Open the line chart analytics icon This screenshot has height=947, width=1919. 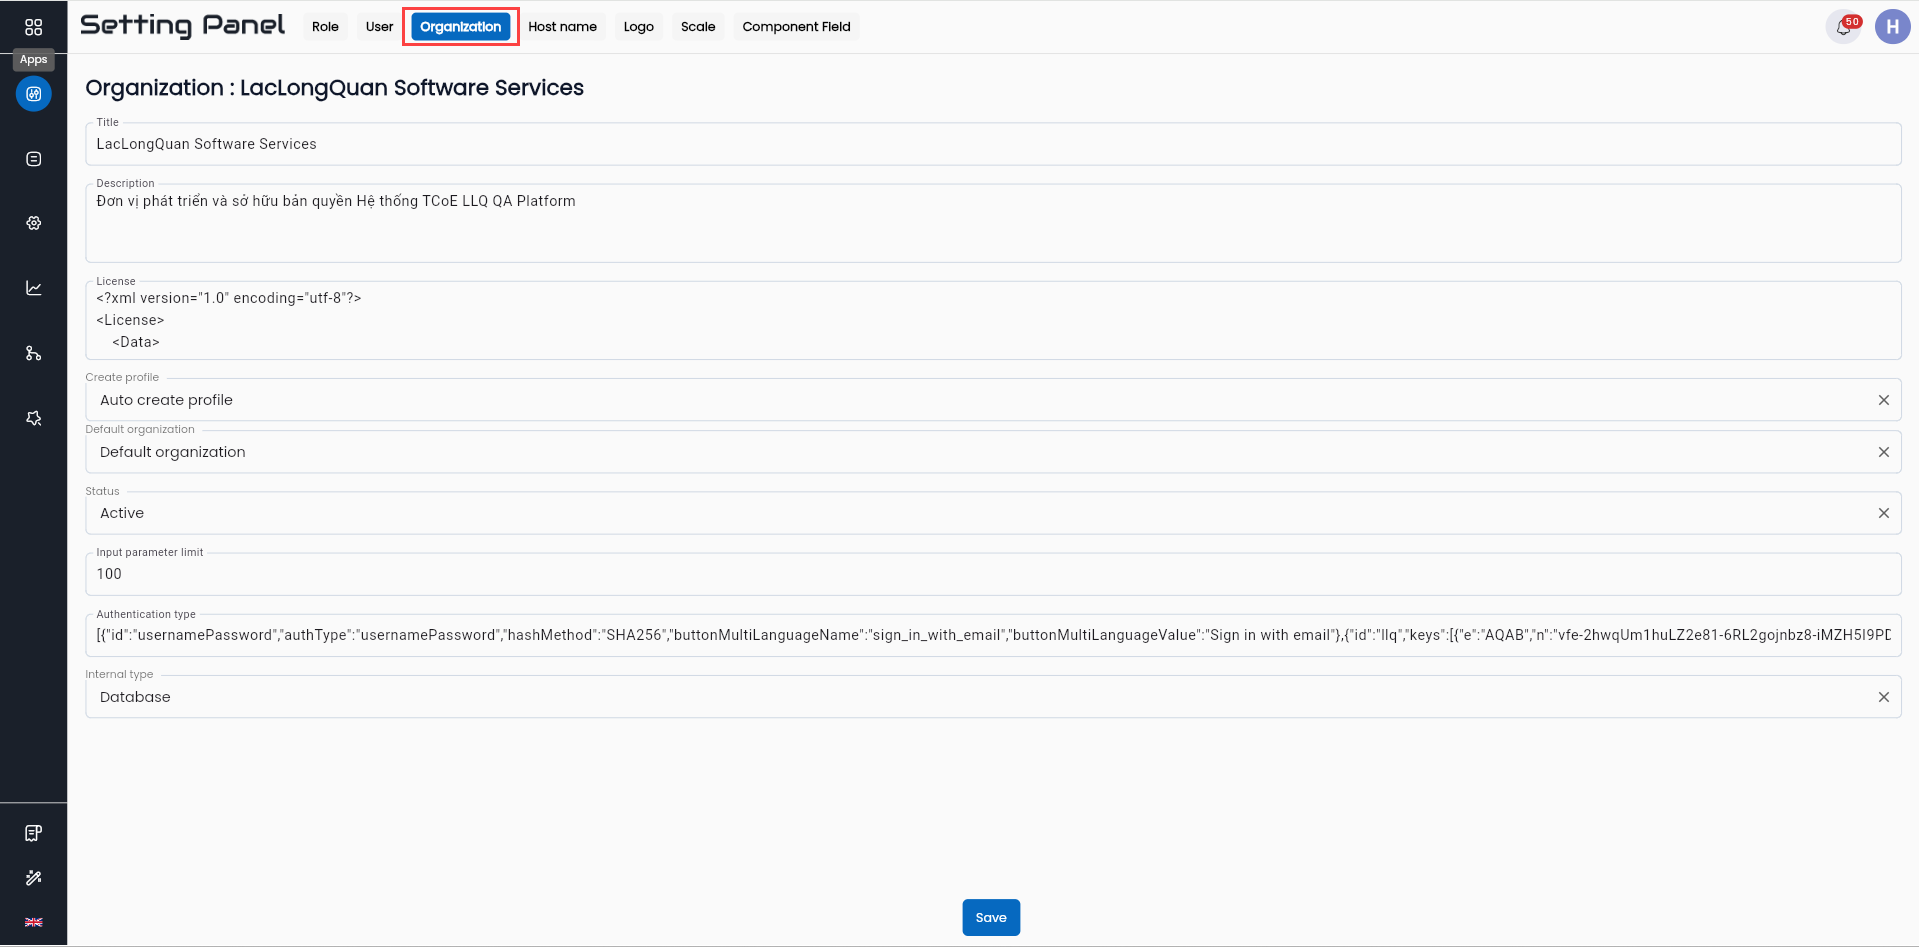click(33, 288)
